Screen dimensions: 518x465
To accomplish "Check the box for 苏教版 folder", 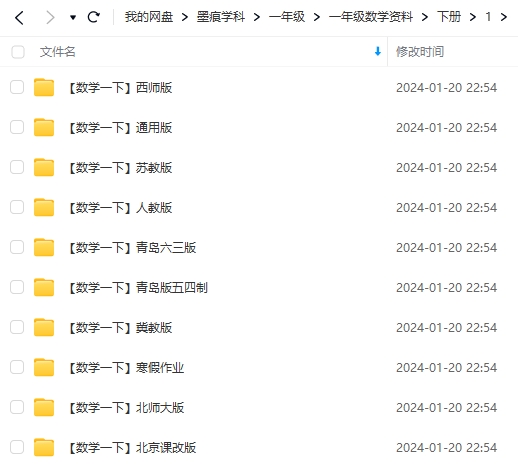I will tap(17, 167).
